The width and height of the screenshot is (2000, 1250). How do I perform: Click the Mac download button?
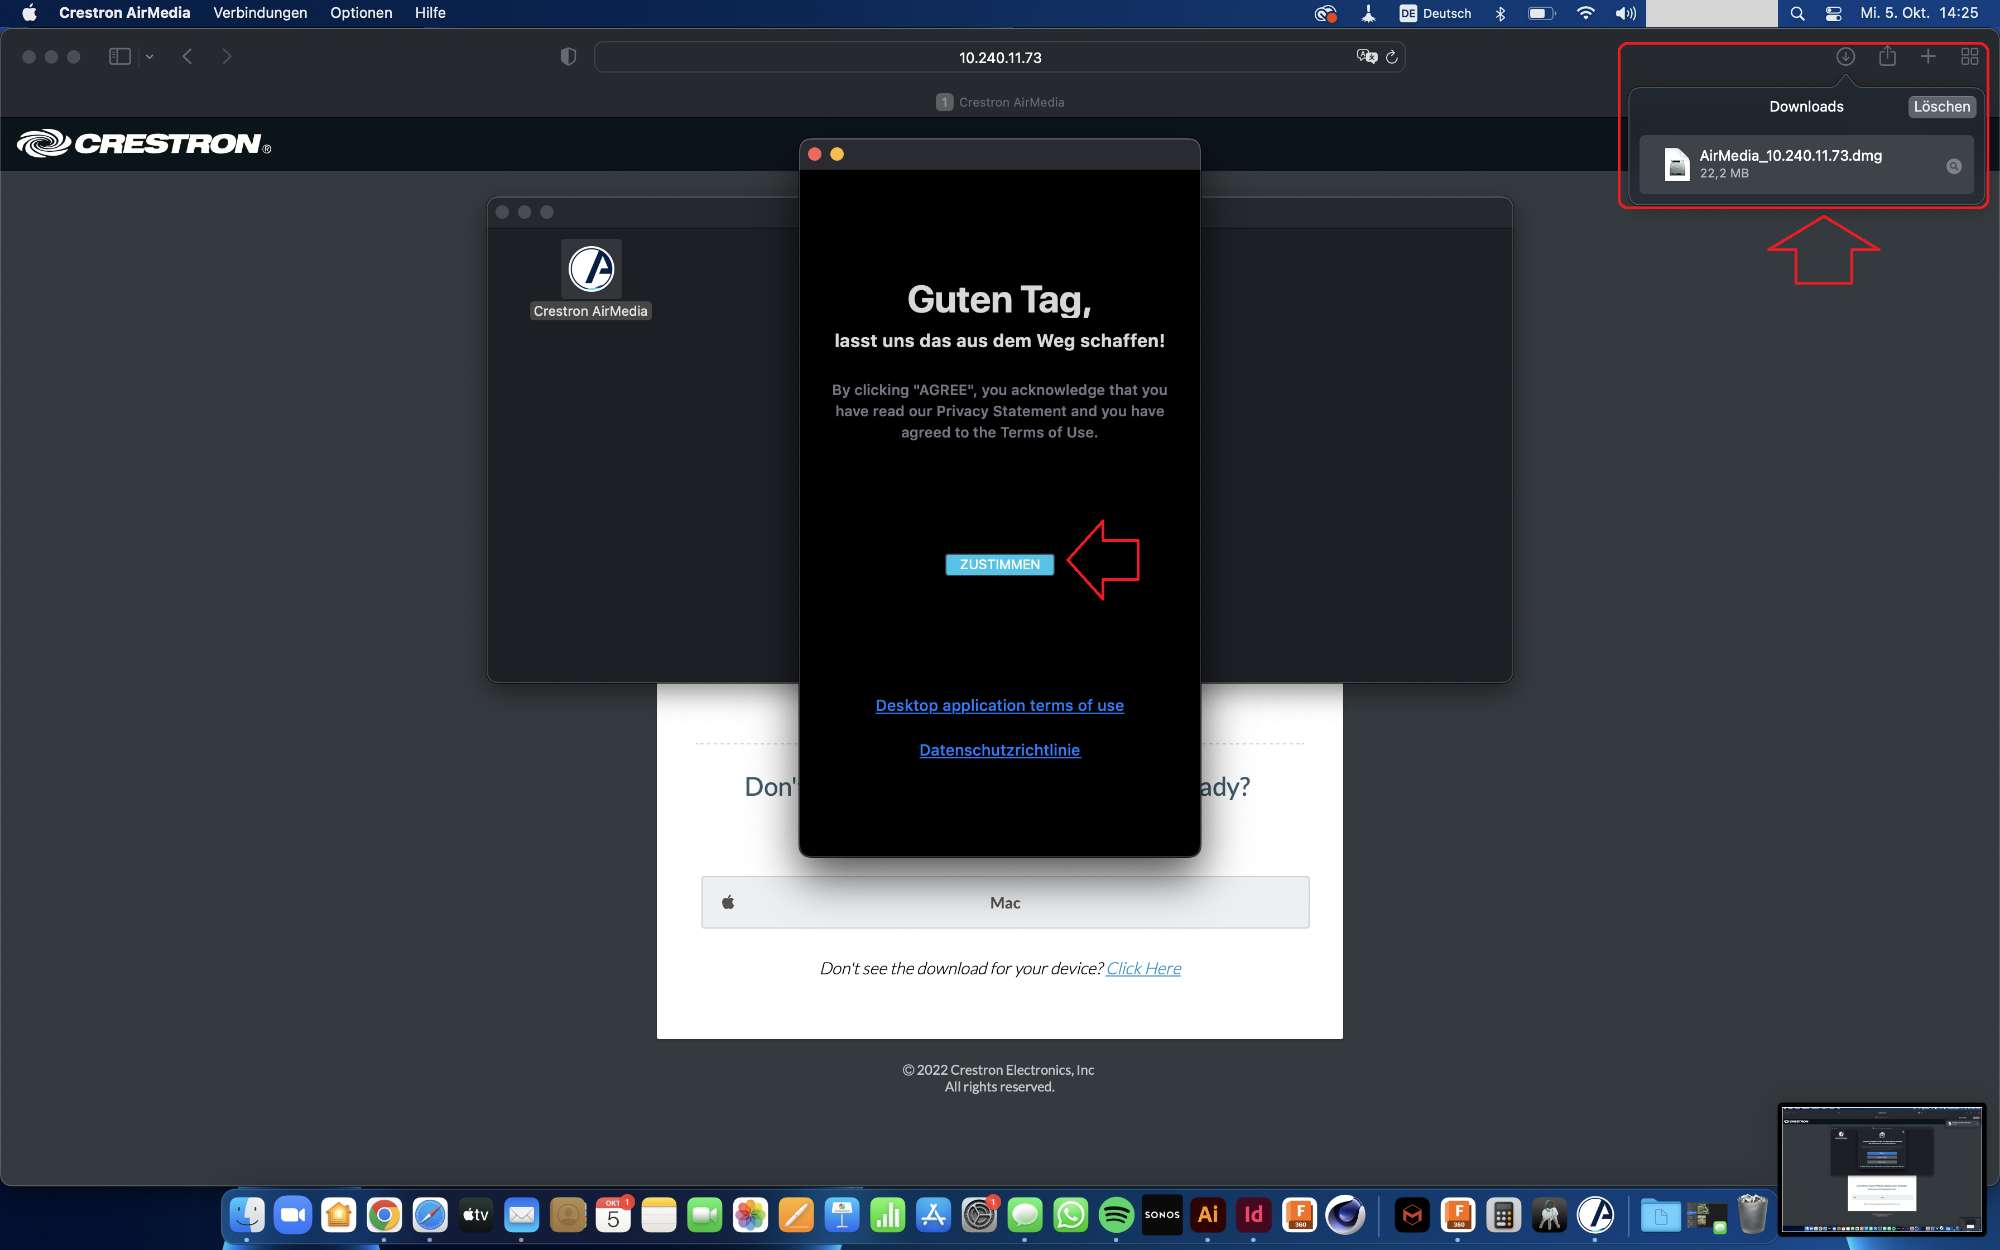[x=1005, y=903]
